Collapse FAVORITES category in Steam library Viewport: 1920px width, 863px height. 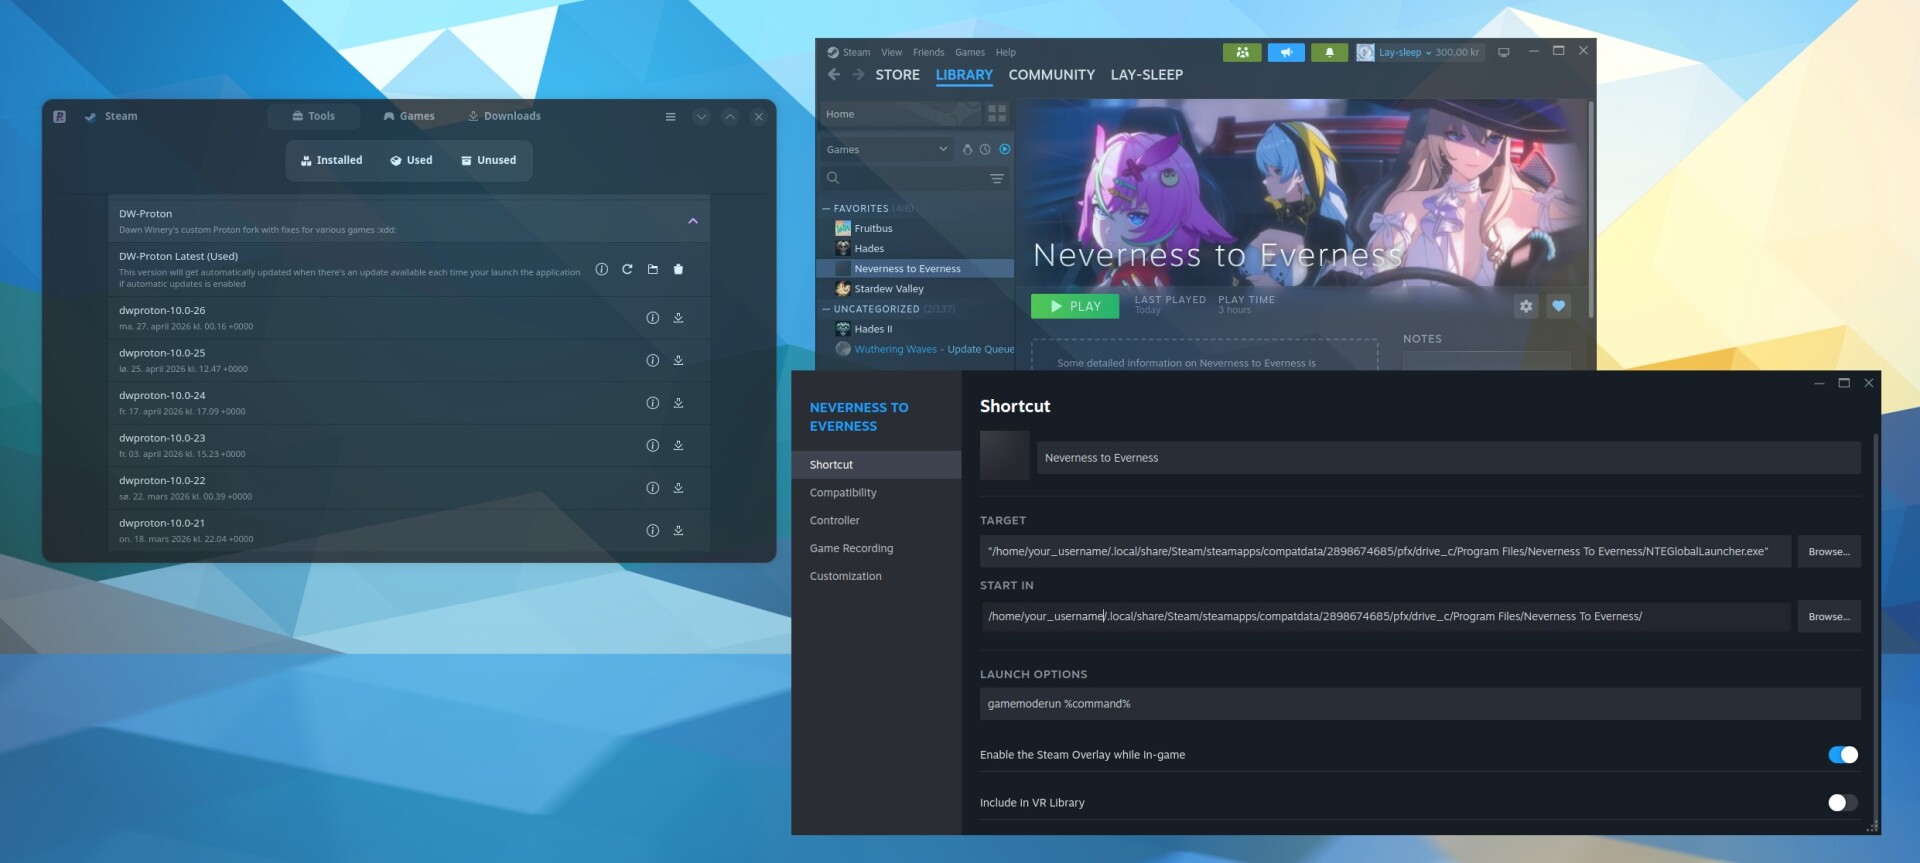point(826,209)
